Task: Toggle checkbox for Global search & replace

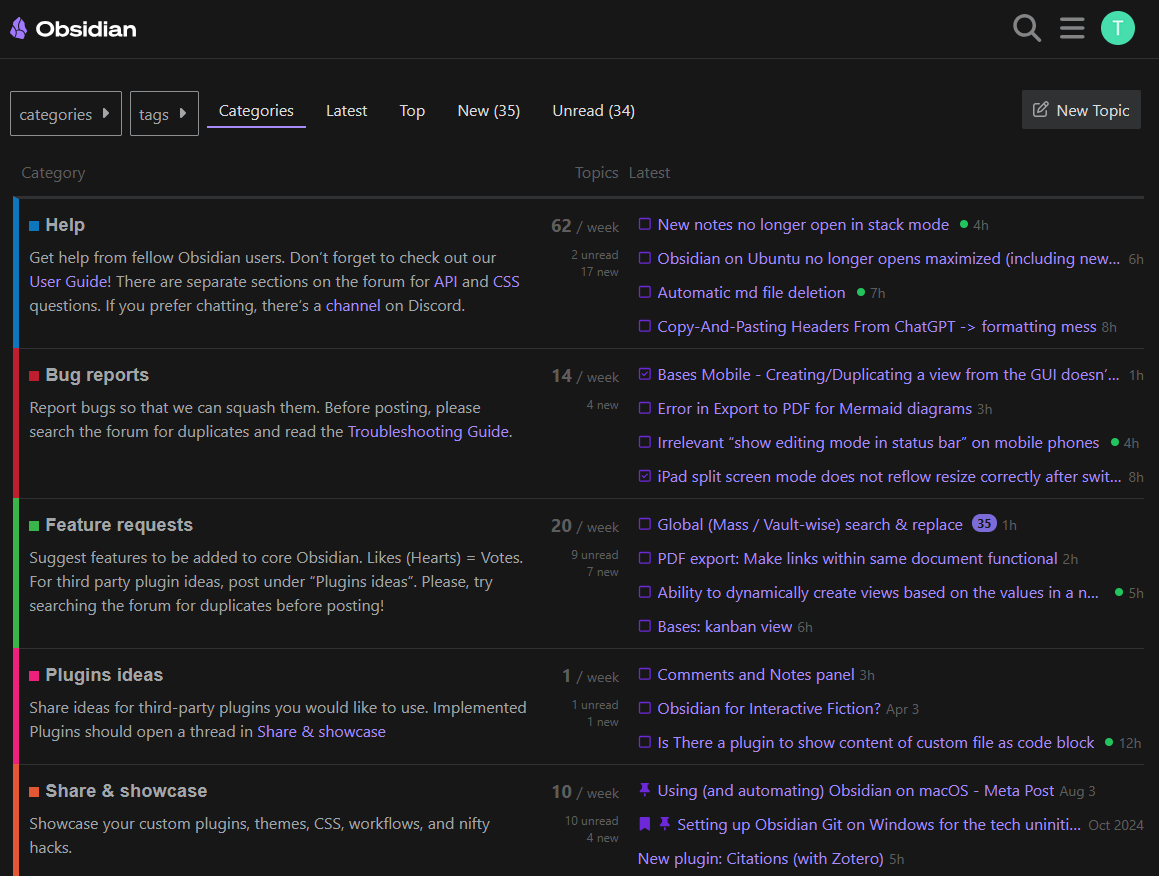Action: [x=645, y=524]
